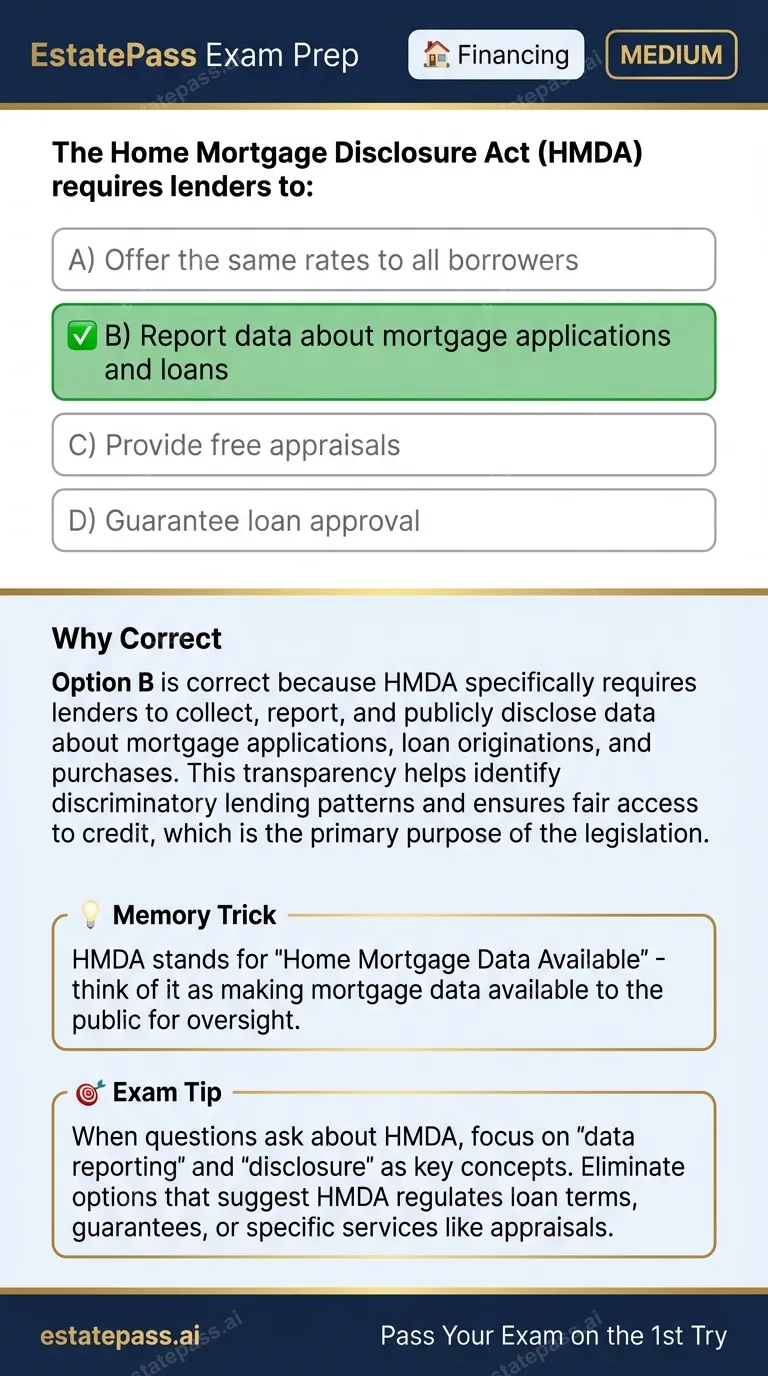The width and height of the screenshot is (768, 1376).
Task: Click the dart target icon on Exam Tip
Action: point(89,1091)
